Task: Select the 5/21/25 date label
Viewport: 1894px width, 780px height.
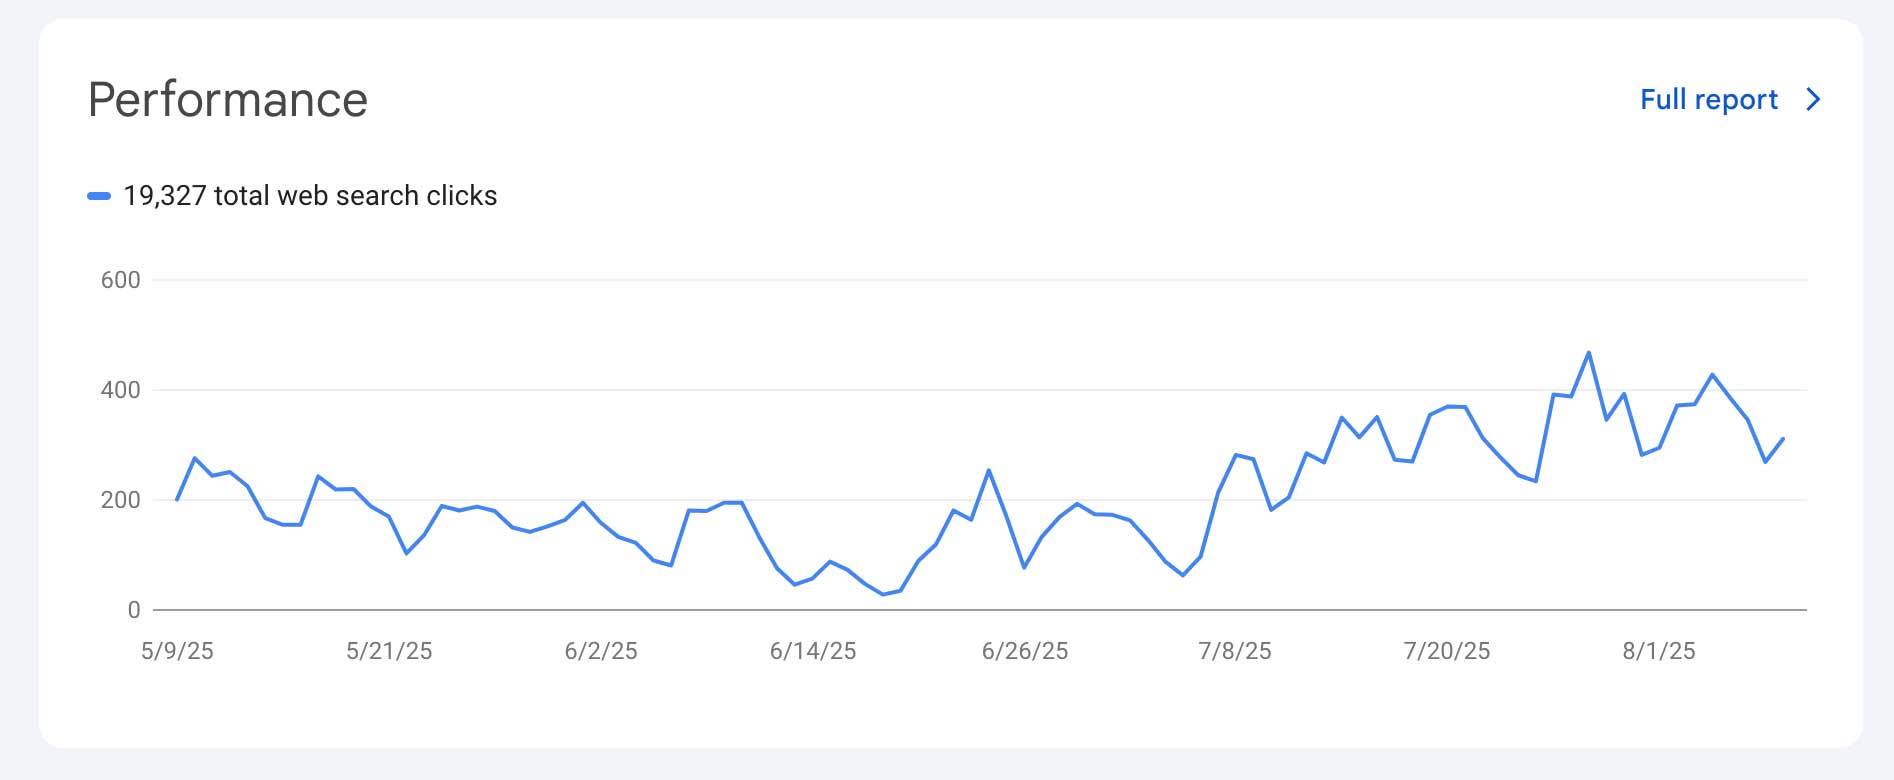Action: (x=389, y=651)
